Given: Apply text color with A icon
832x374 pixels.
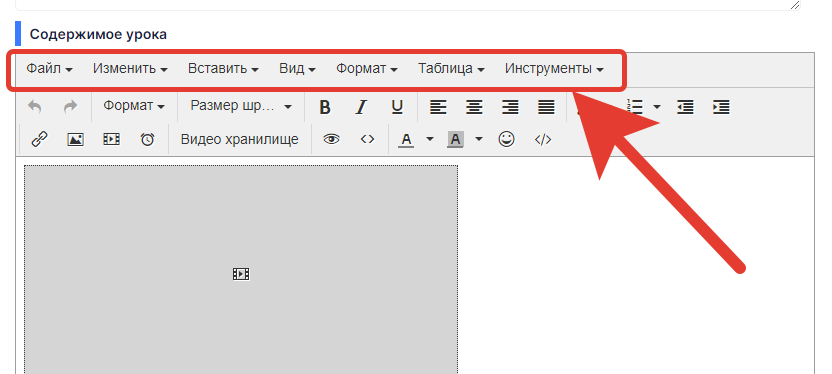Looking at the screenshot, I should coord(406,140).
